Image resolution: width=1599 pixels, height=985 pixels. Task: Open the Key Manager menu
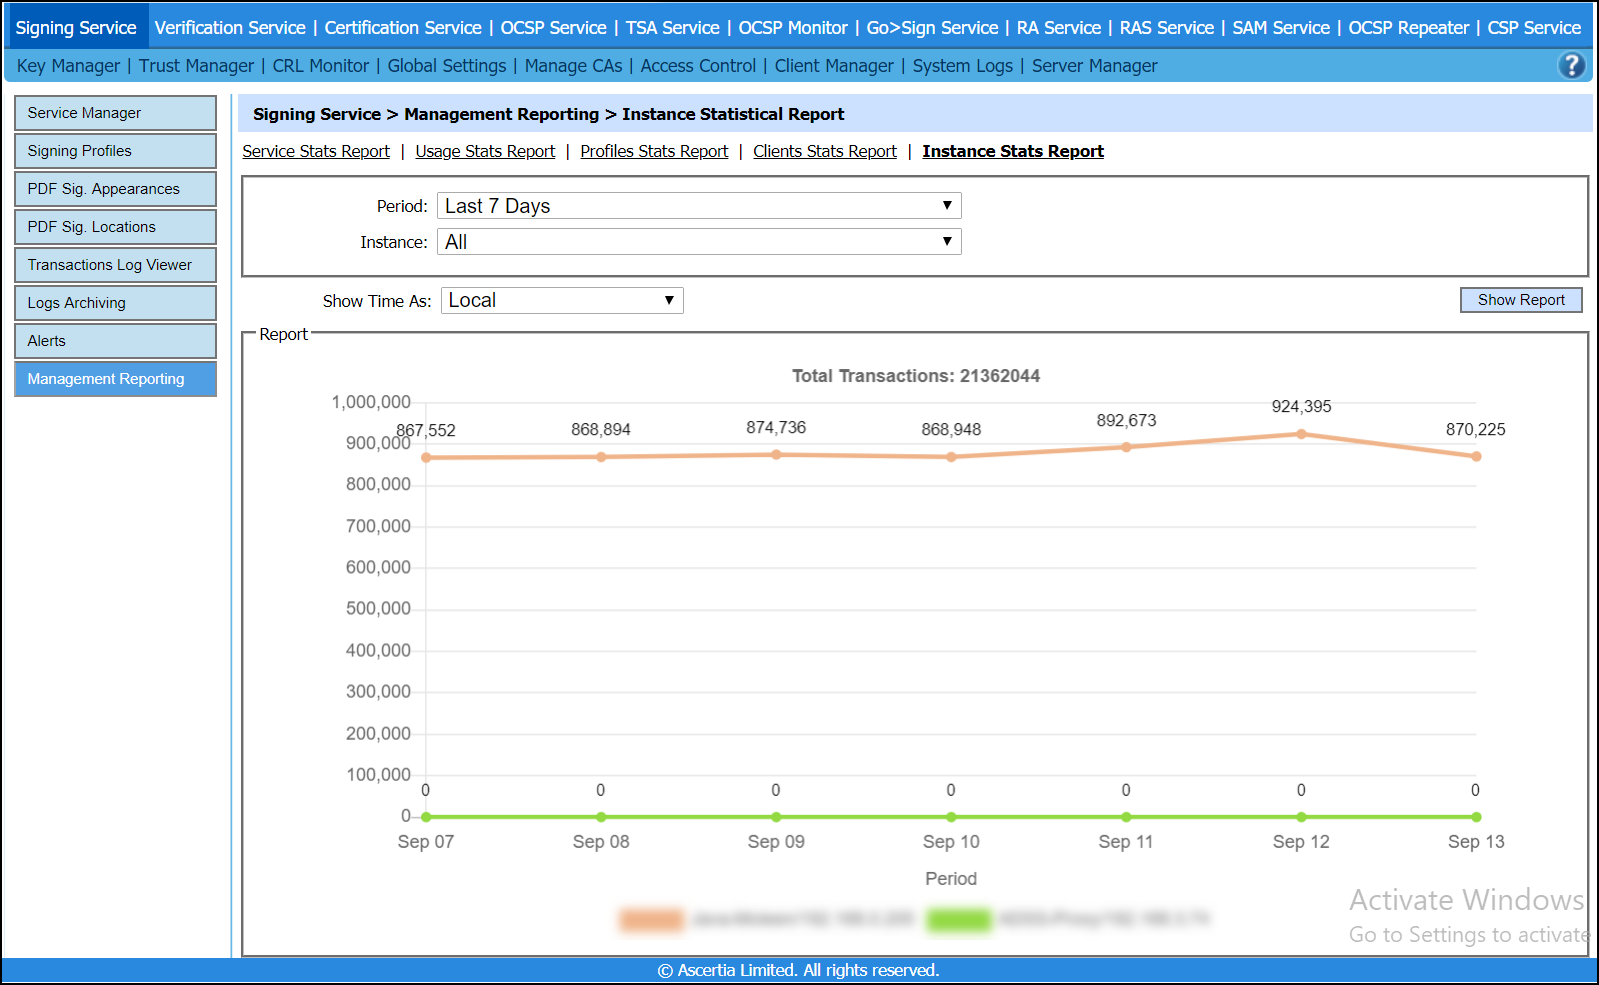point(68,66)
